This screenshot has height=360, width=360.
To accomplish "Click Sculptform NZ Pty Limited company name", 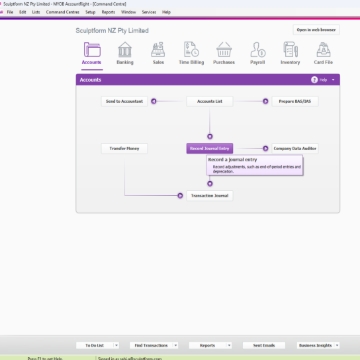I will pos(112,31).
